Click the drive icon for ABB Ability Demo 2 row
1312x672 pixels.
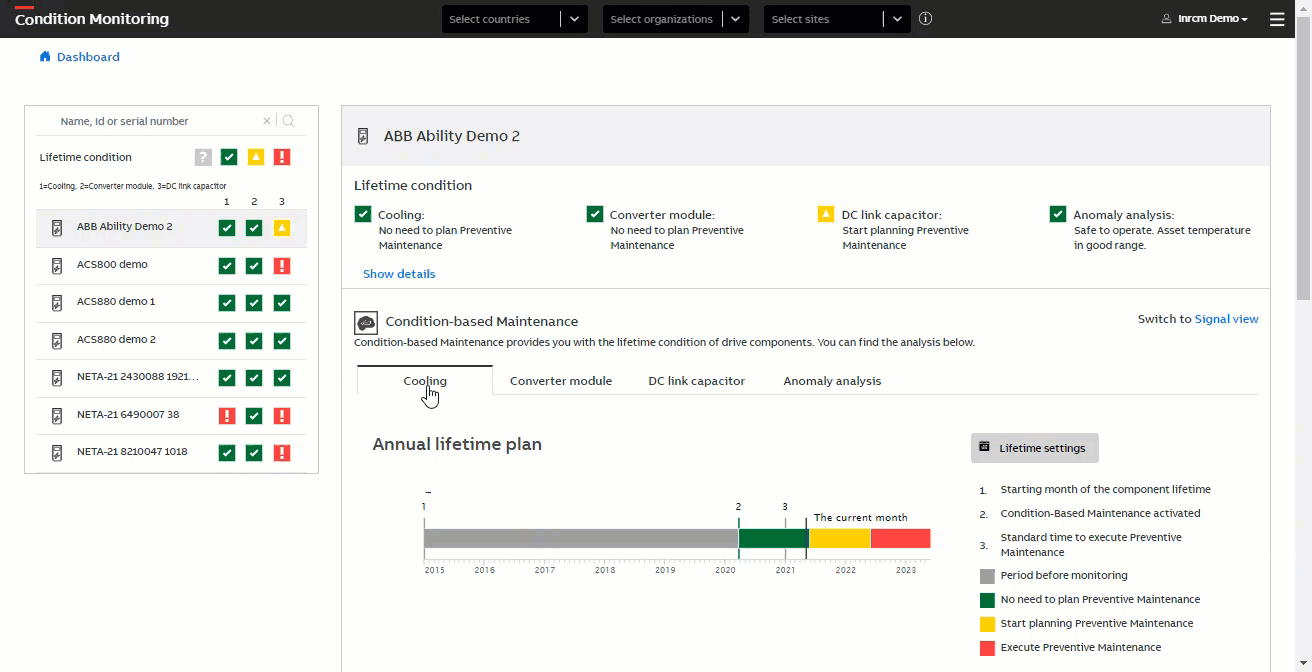click(57, 227)
